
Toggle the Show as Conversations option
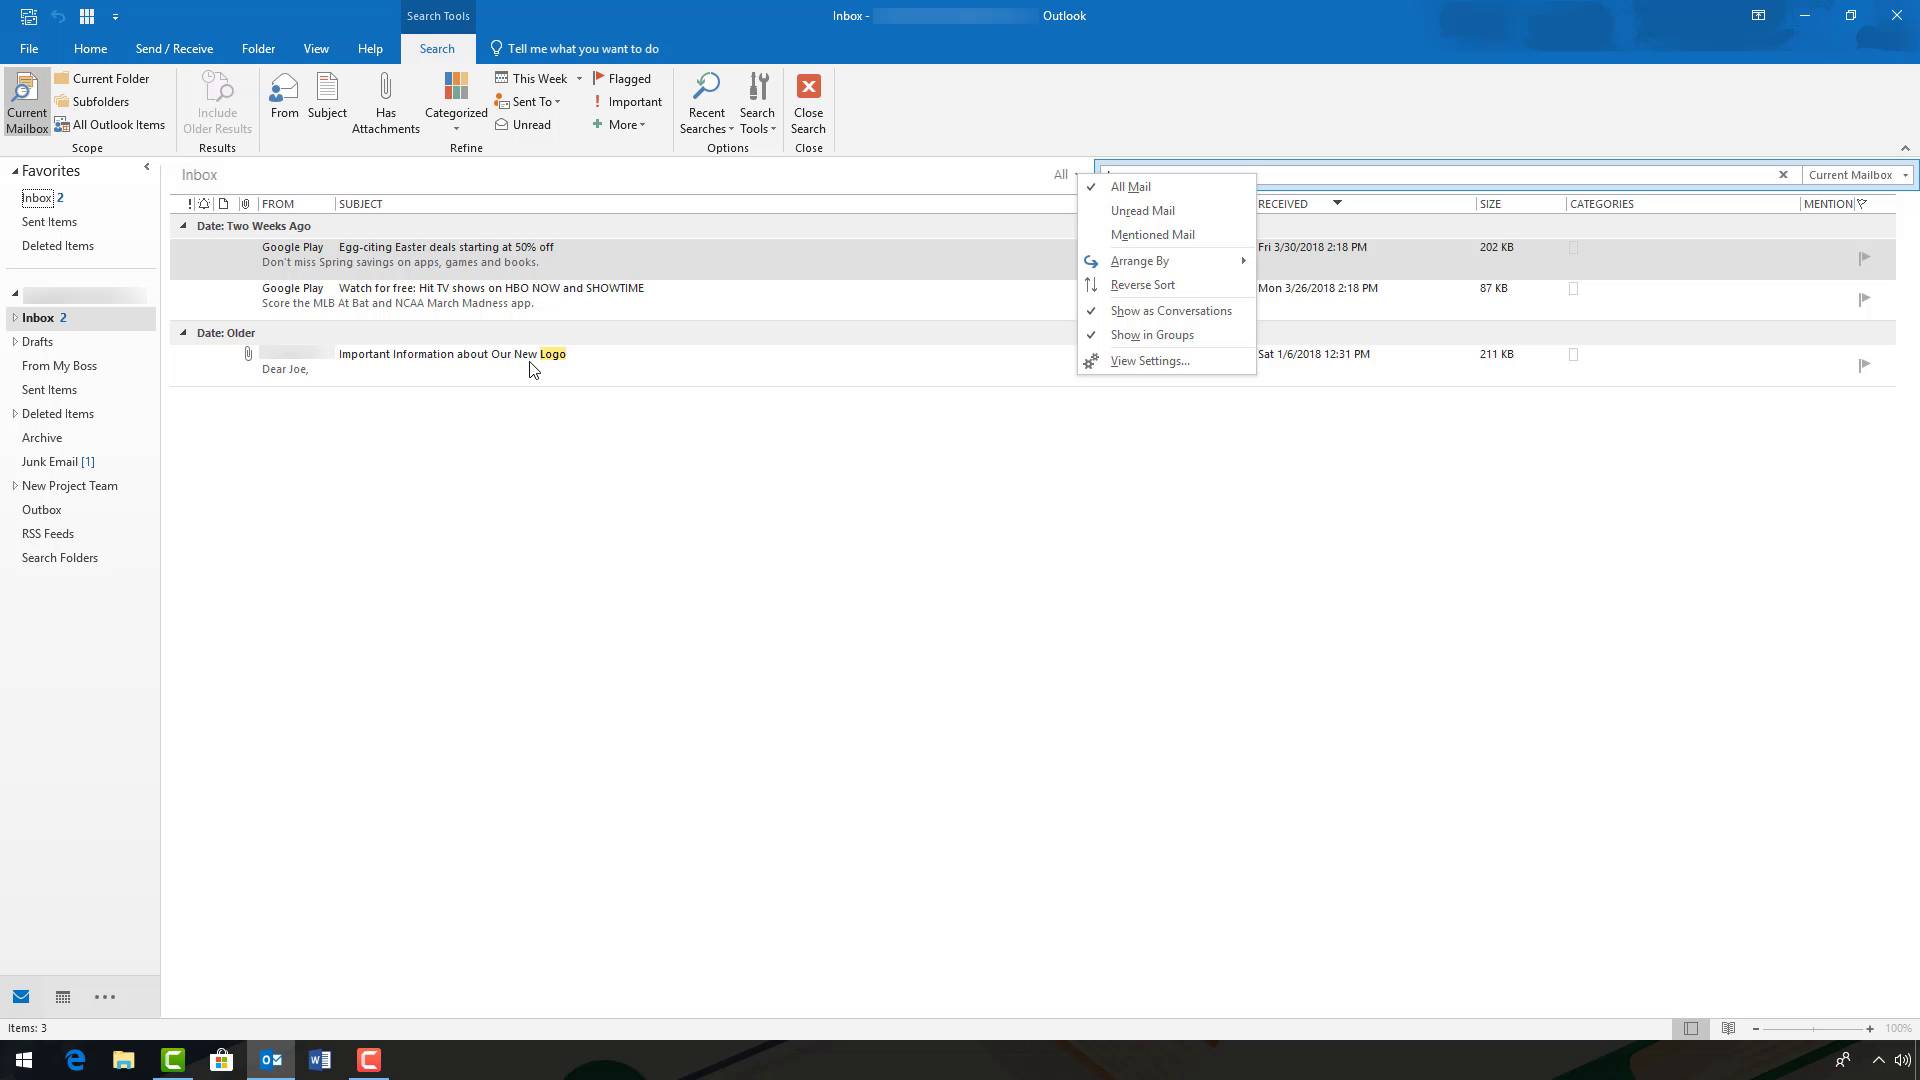(x=1171, y=310)
